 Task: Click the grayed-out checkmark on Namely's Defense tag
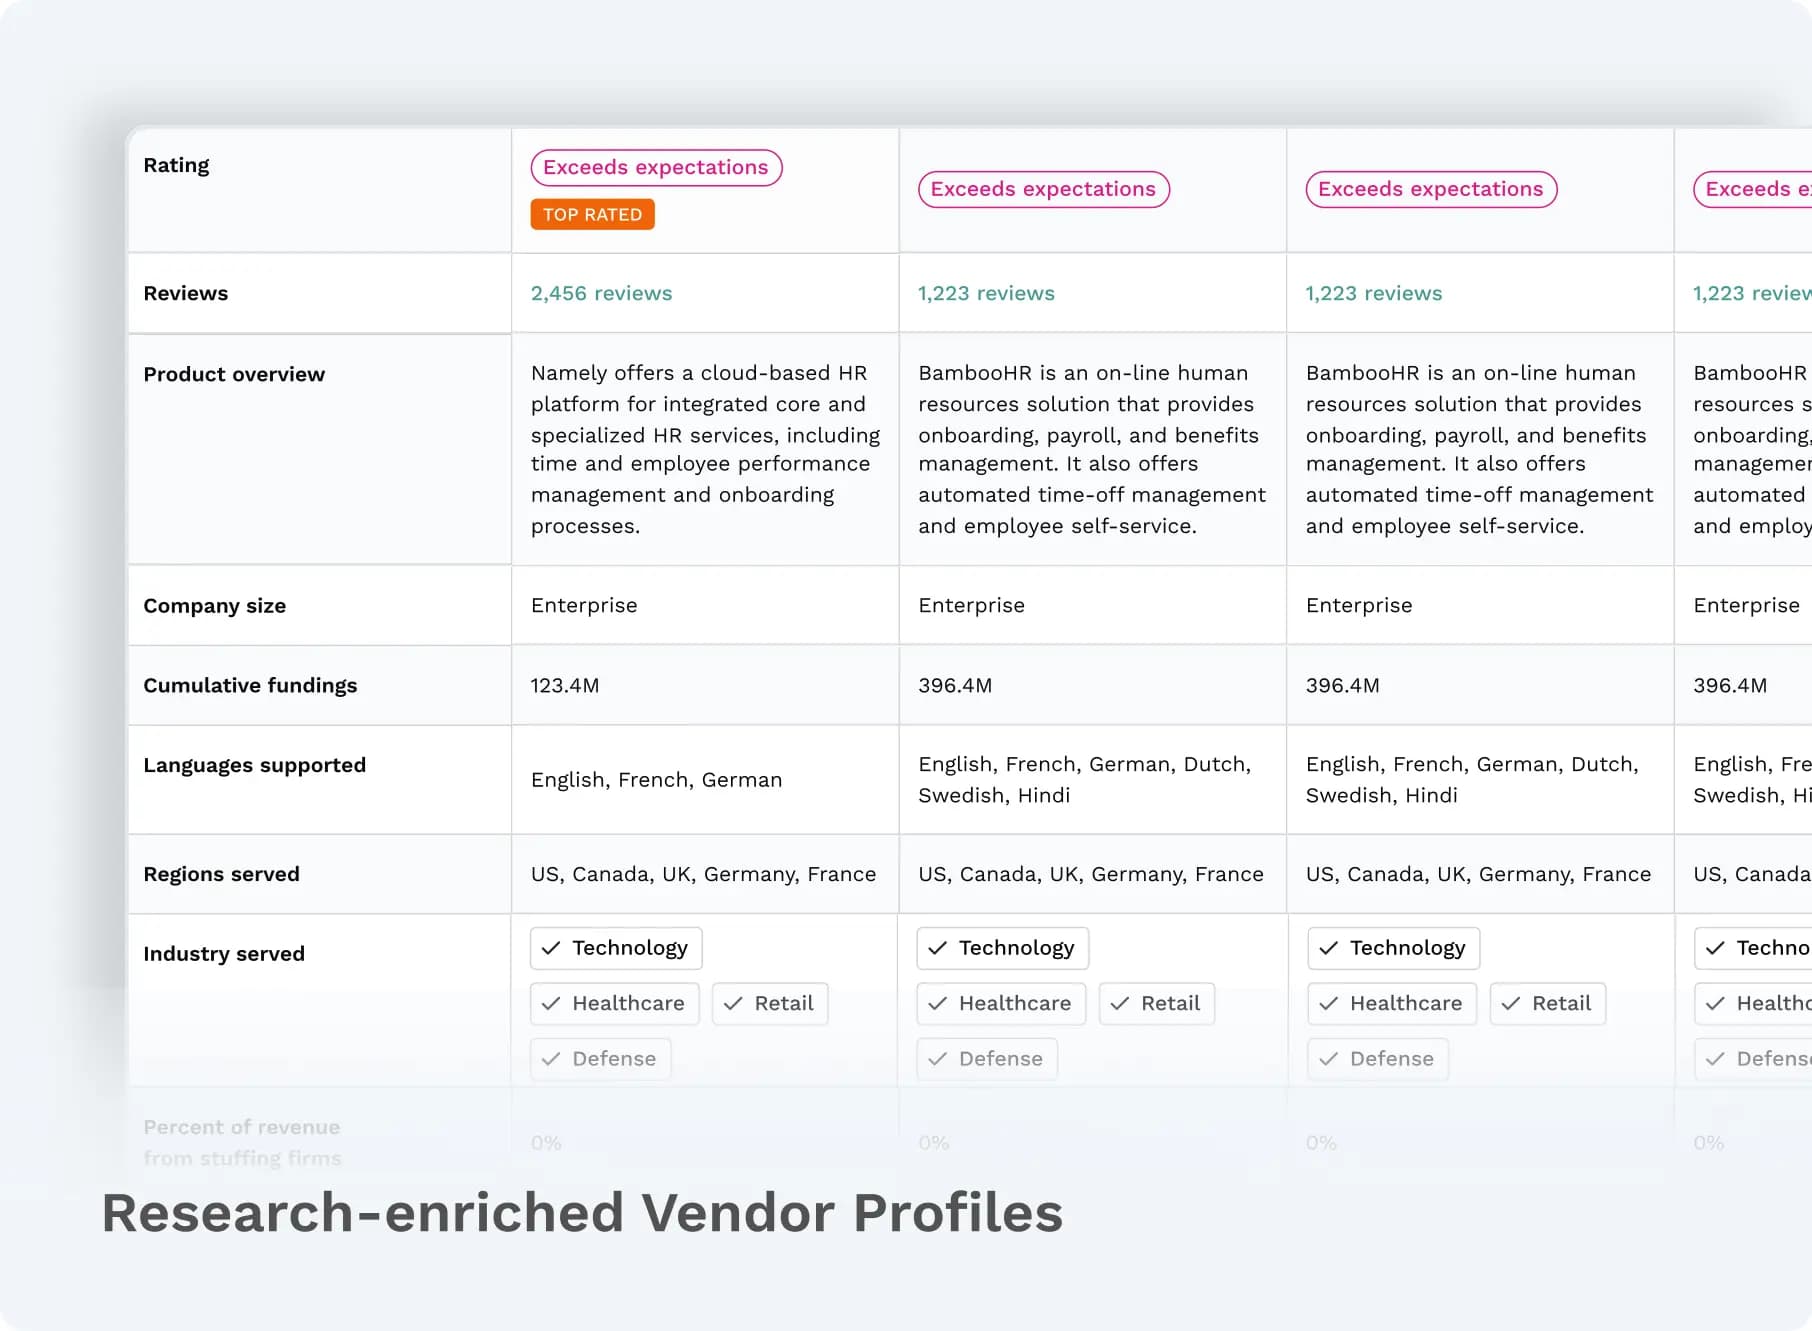tap(551, 1058)
